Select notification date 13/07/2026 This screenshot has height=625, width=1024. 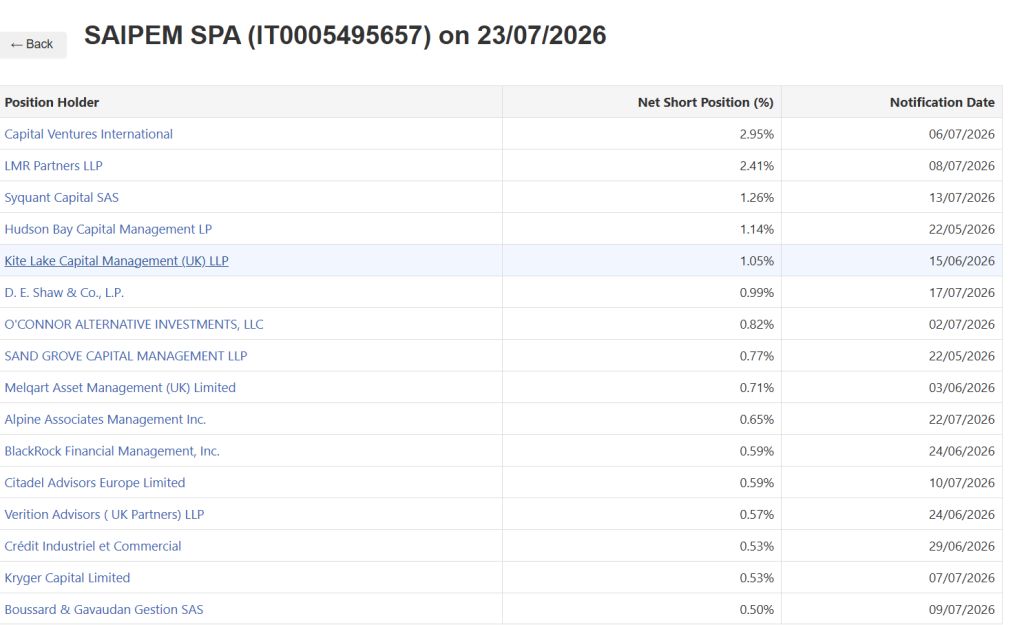[x=961, y=197]
